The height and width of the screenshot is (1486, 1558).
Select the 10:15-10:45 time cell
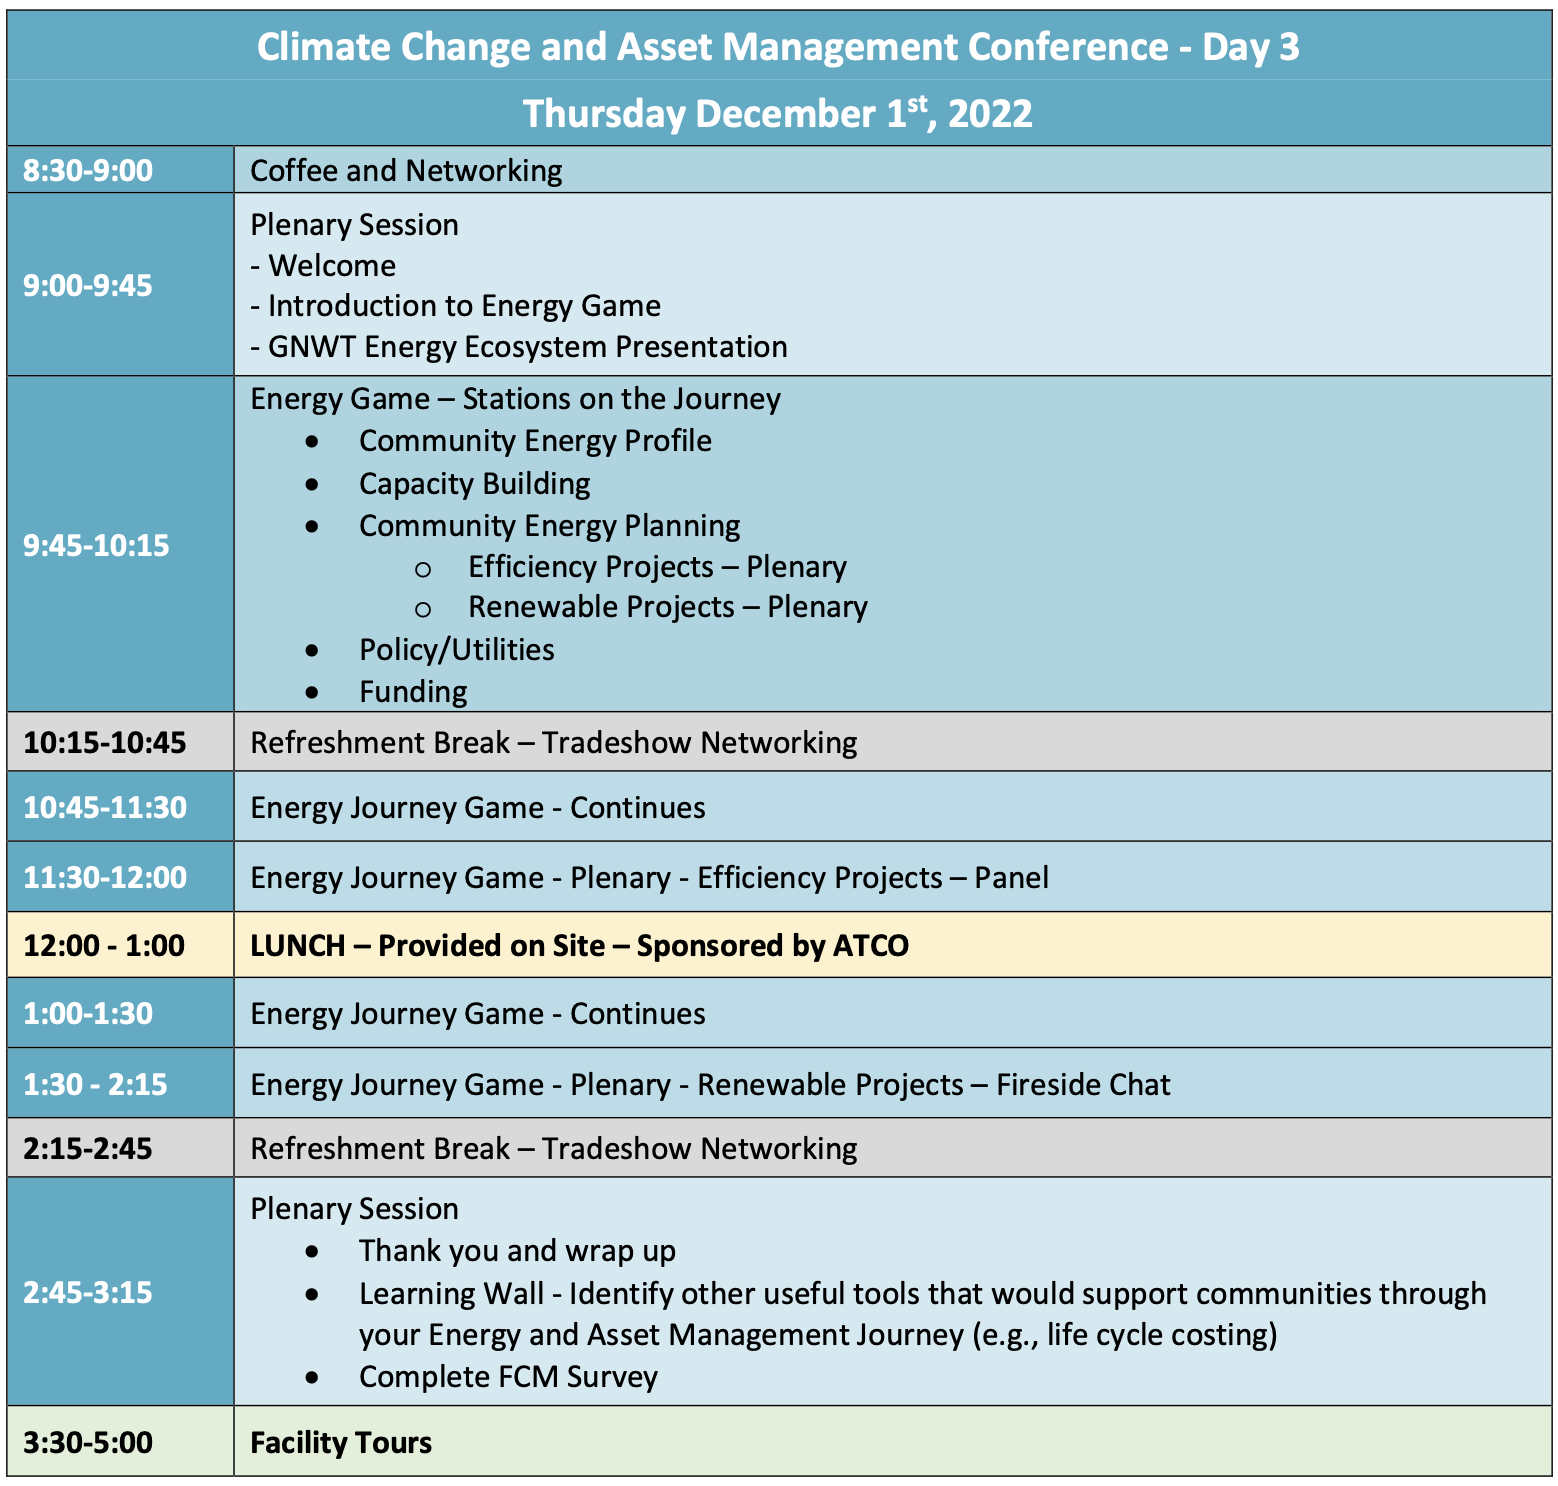tap(105, 743)
